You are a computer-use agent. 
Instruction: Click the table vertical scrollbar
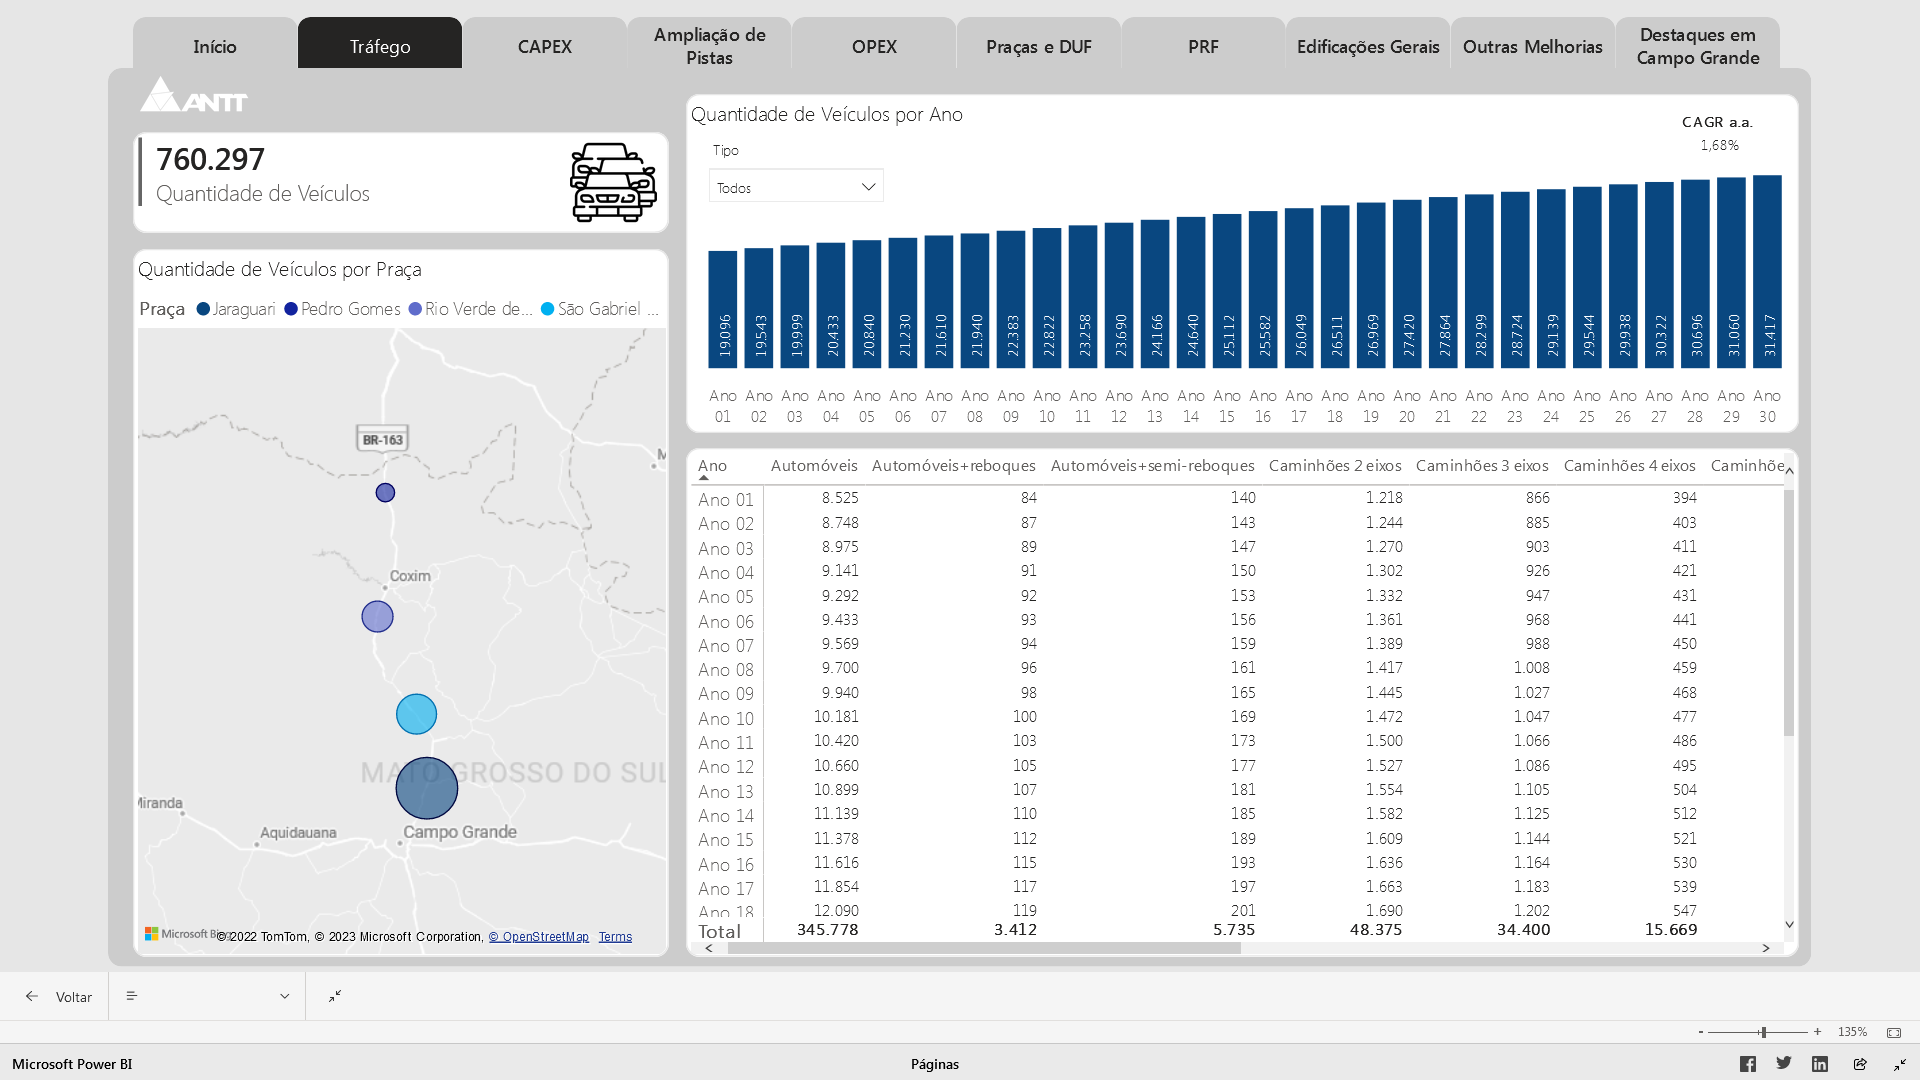[1789, 612]
